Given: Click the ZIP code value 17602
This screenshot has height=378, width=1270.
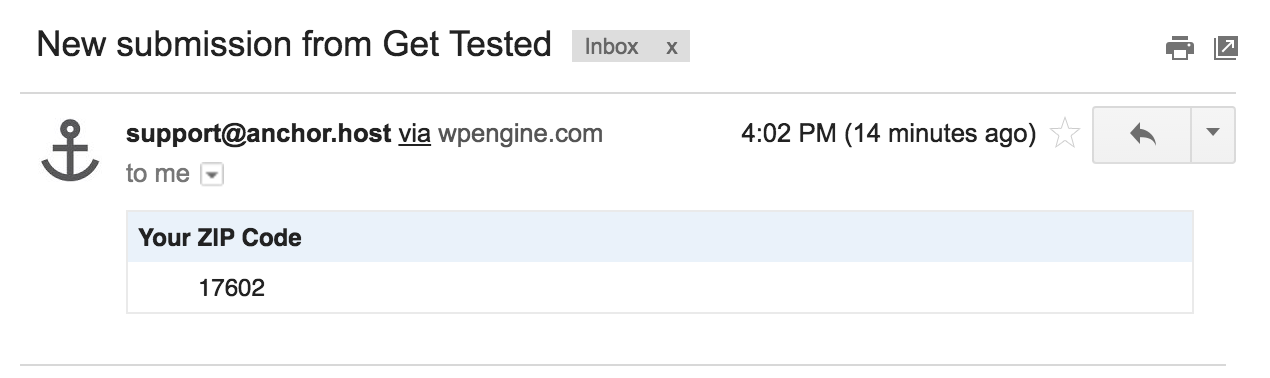Looking at the screenshot, I should tap(231, 289).
